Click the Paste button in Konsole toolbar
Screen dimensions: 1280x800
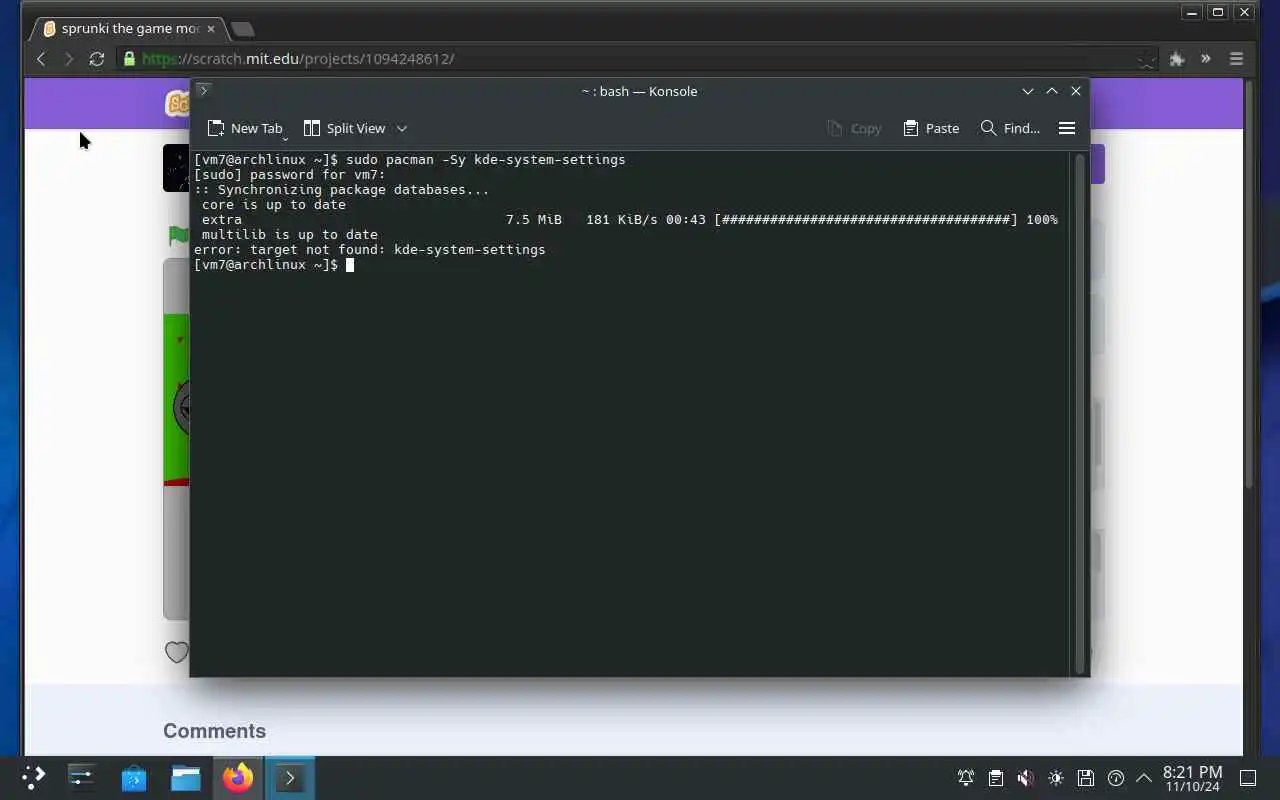(931, 128)
